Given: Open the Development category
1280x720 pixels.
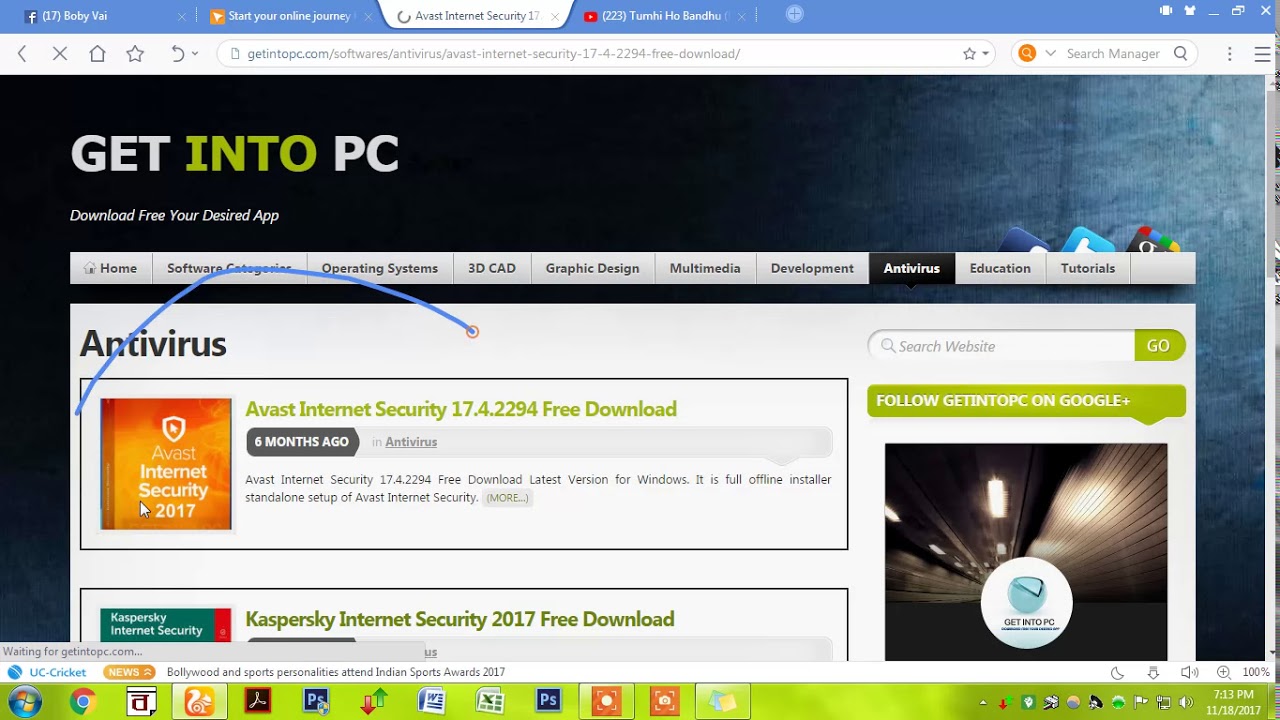Looking at the screenshot, I should pyautogui.click(x=812, y=268).
